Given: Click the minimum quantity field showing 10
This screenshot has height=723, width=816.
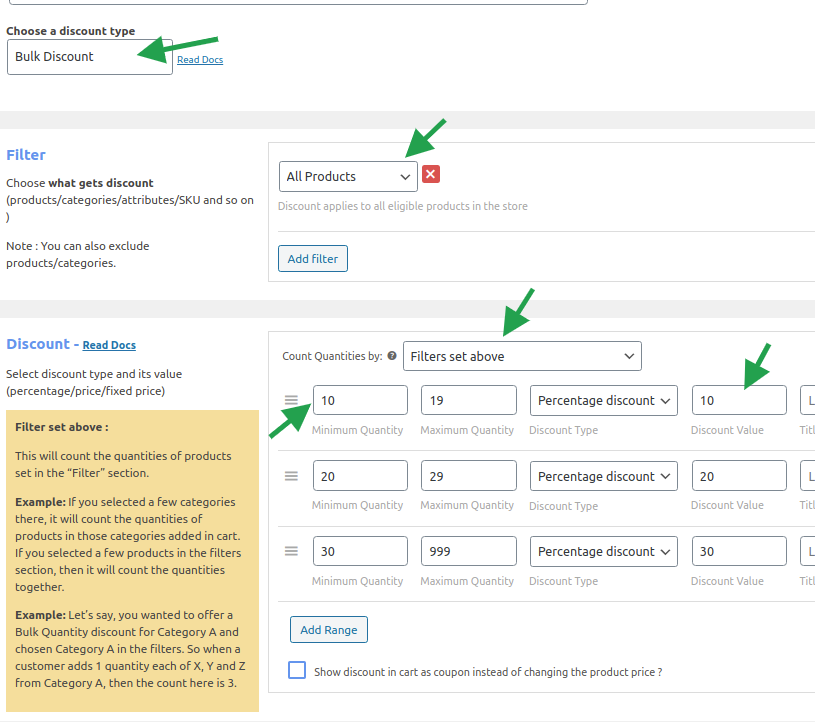Looking at the screenshot, I should (360, 400).
